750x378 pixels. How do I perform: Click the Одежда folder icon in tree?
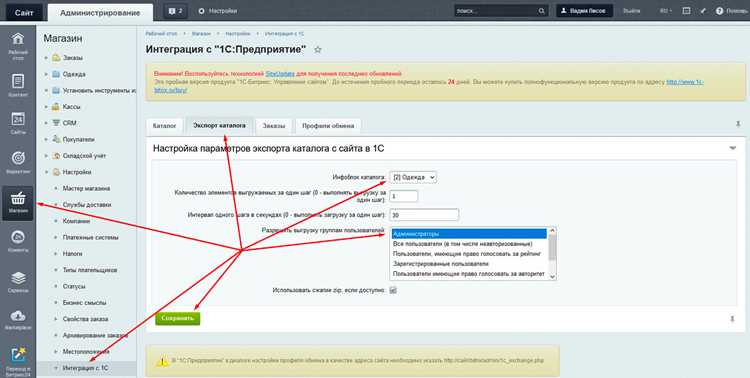tap(56, 74)
